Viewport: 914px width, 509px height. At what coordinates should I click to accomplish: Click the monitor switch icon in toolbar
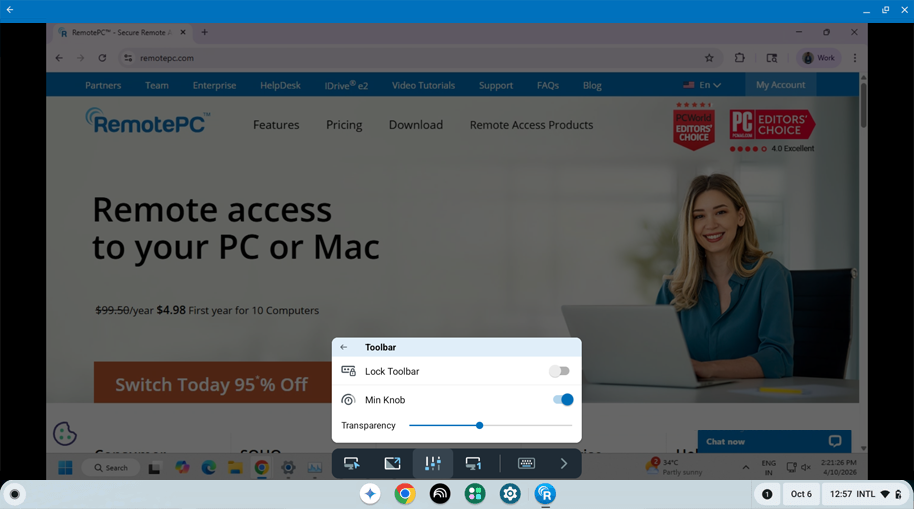pos(473,464)
